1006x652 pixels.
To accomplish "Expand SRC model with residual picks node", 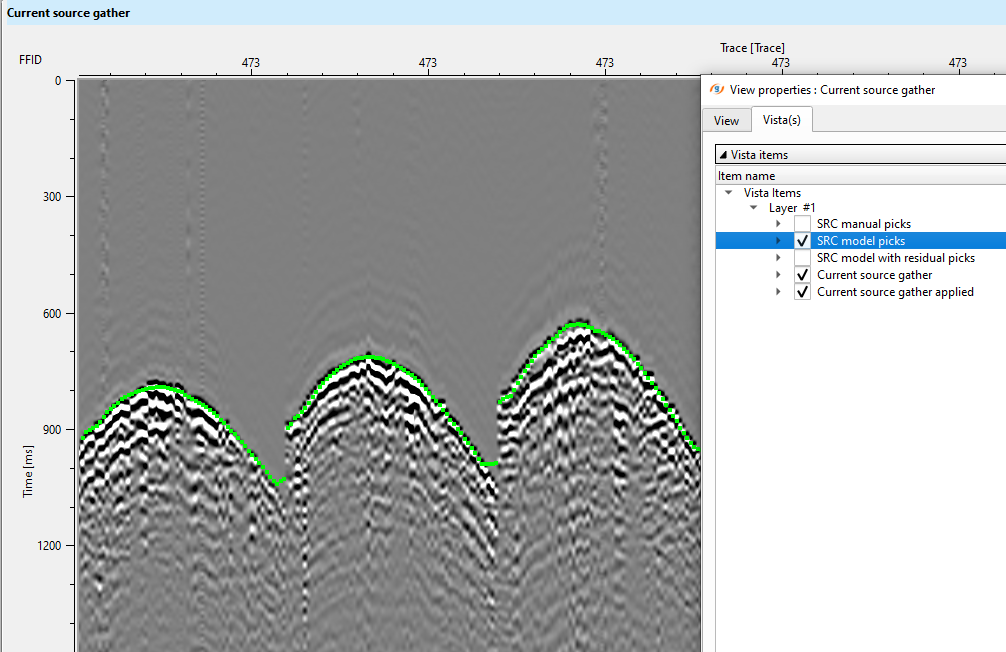I will click(x=778, y=258).
